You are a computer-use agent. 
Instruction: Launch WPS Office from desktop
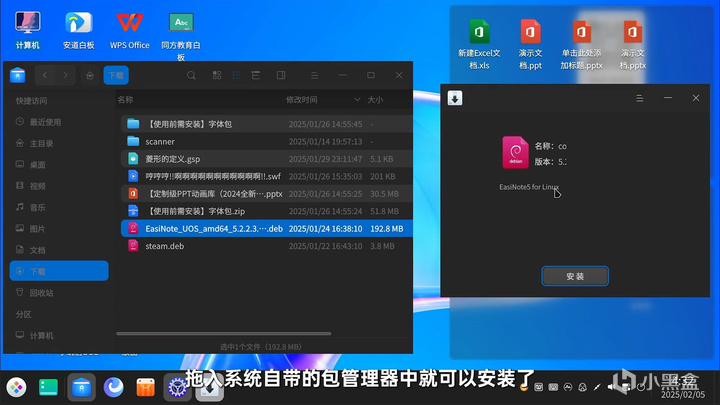pos(129,30)
